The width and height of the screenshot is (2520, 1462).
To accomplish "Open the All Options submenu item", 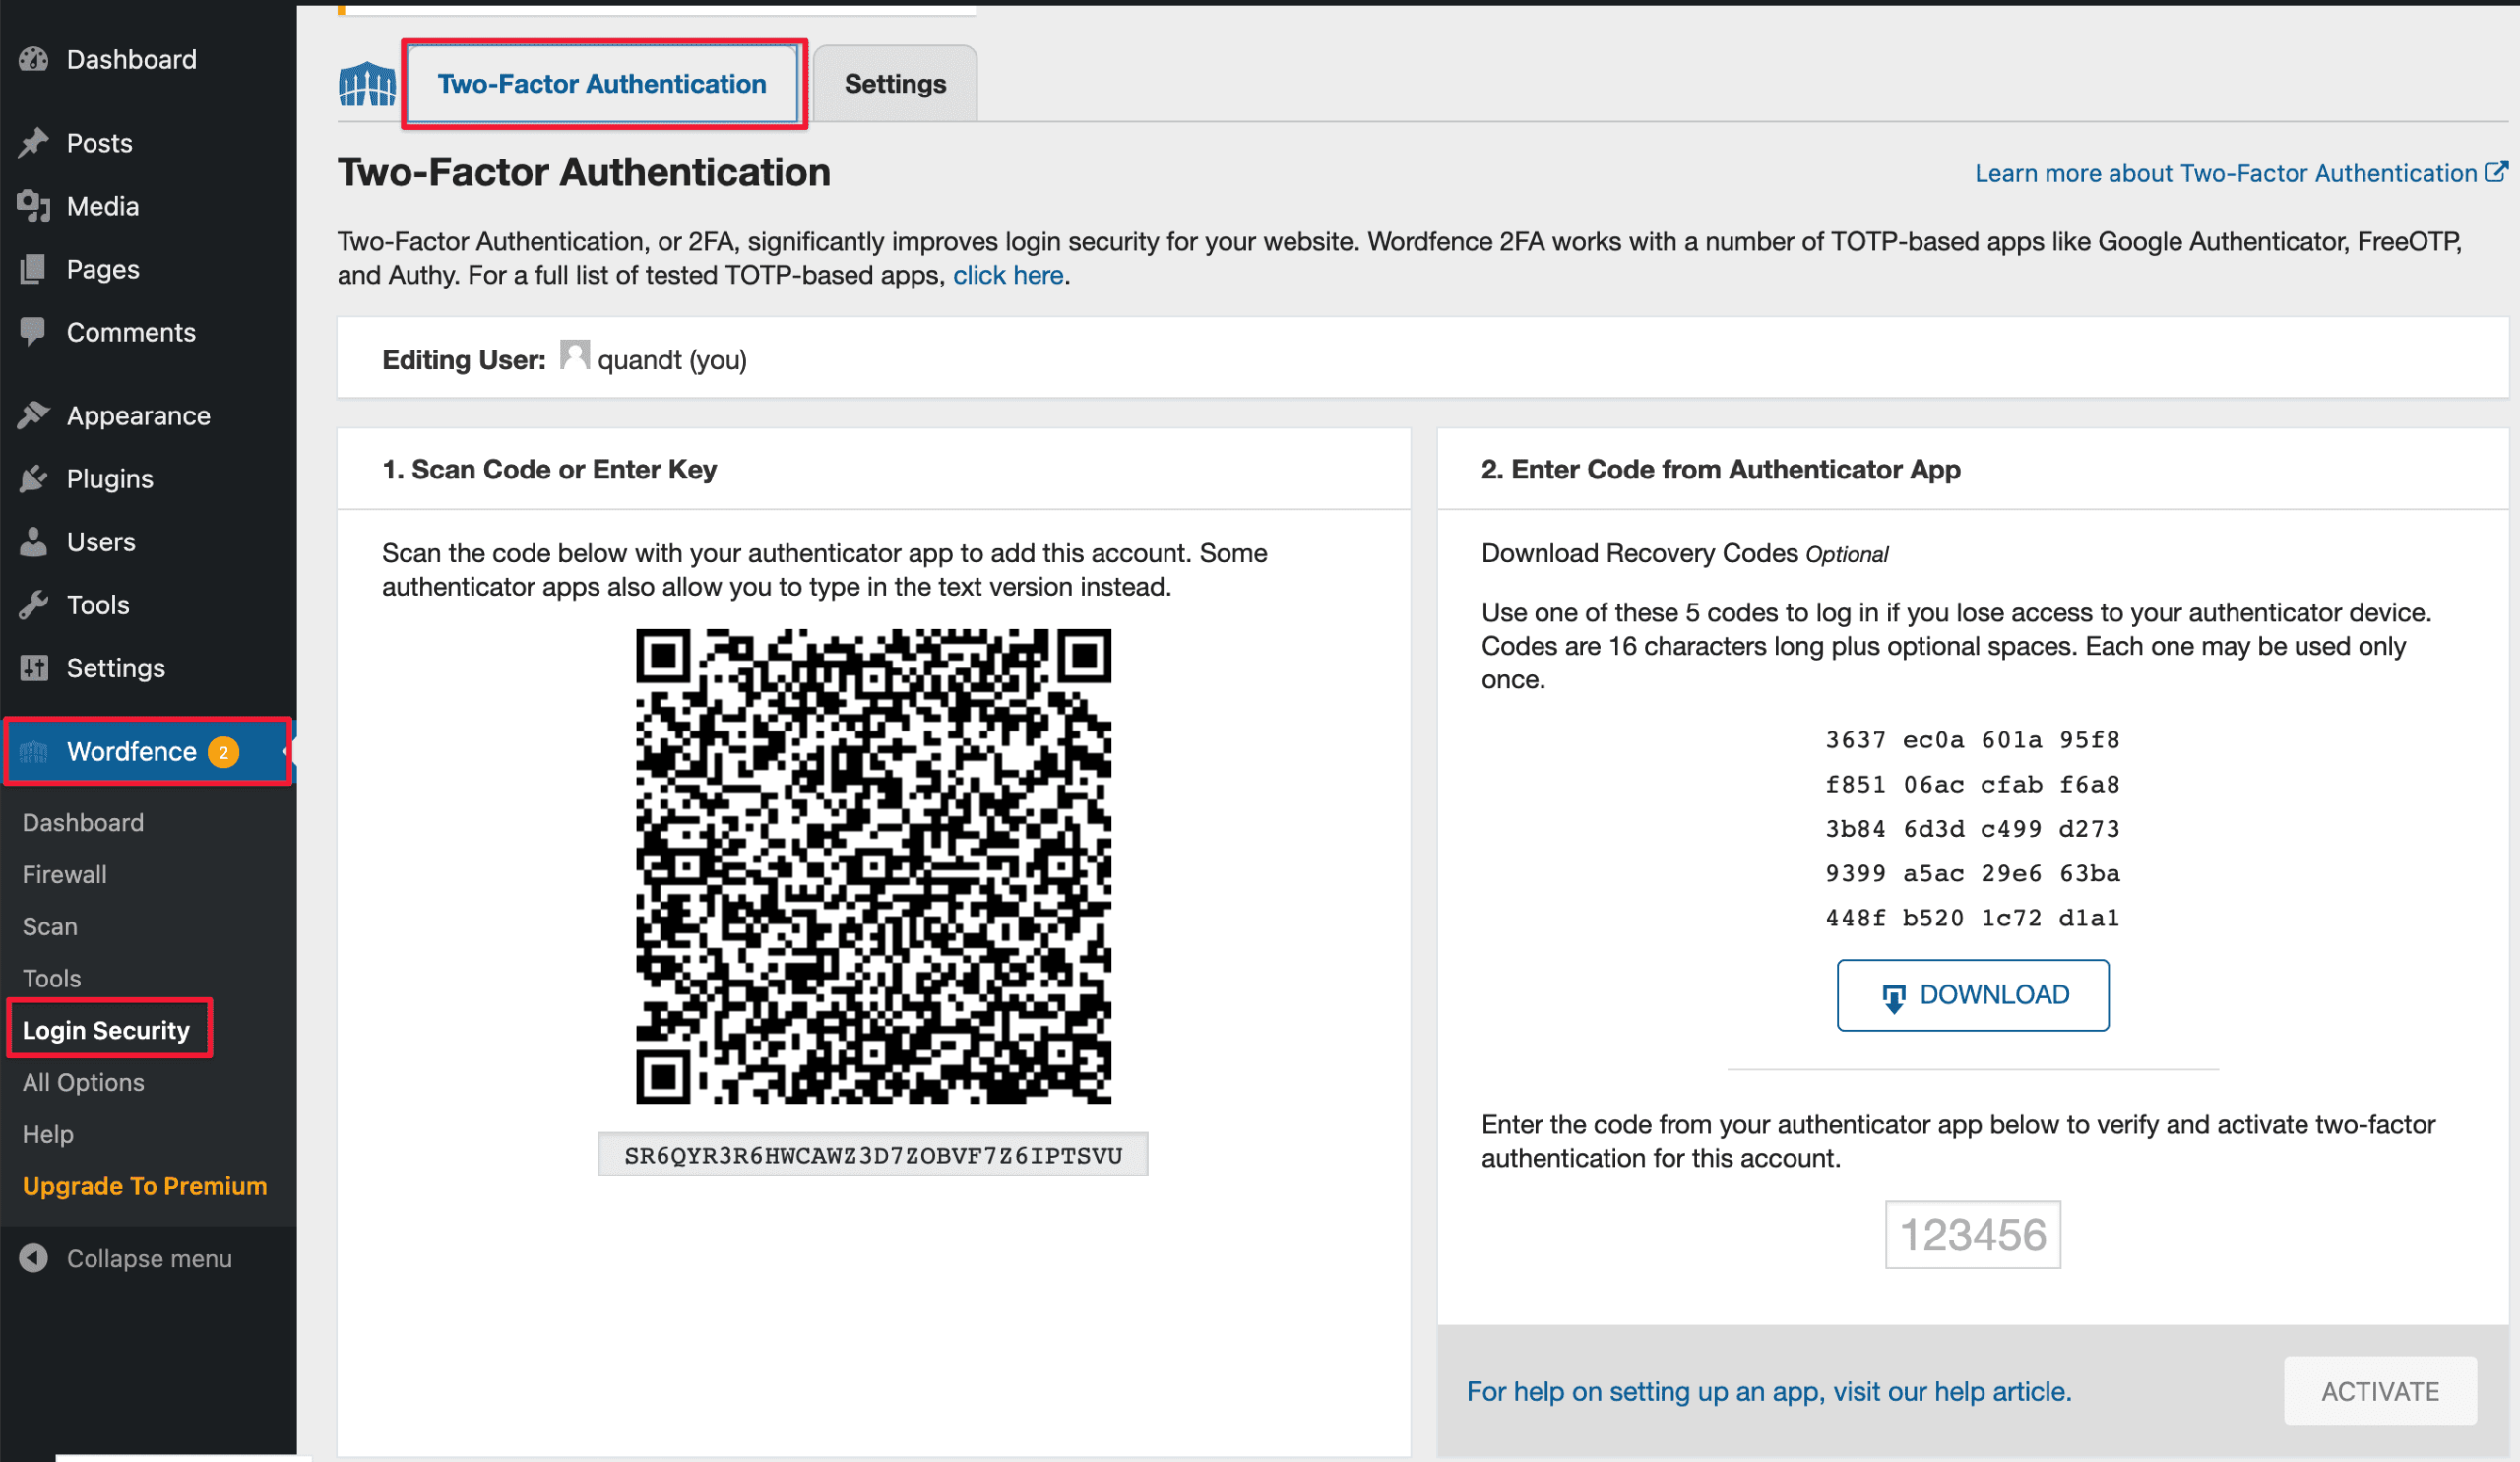I will tap(83, 1082).
